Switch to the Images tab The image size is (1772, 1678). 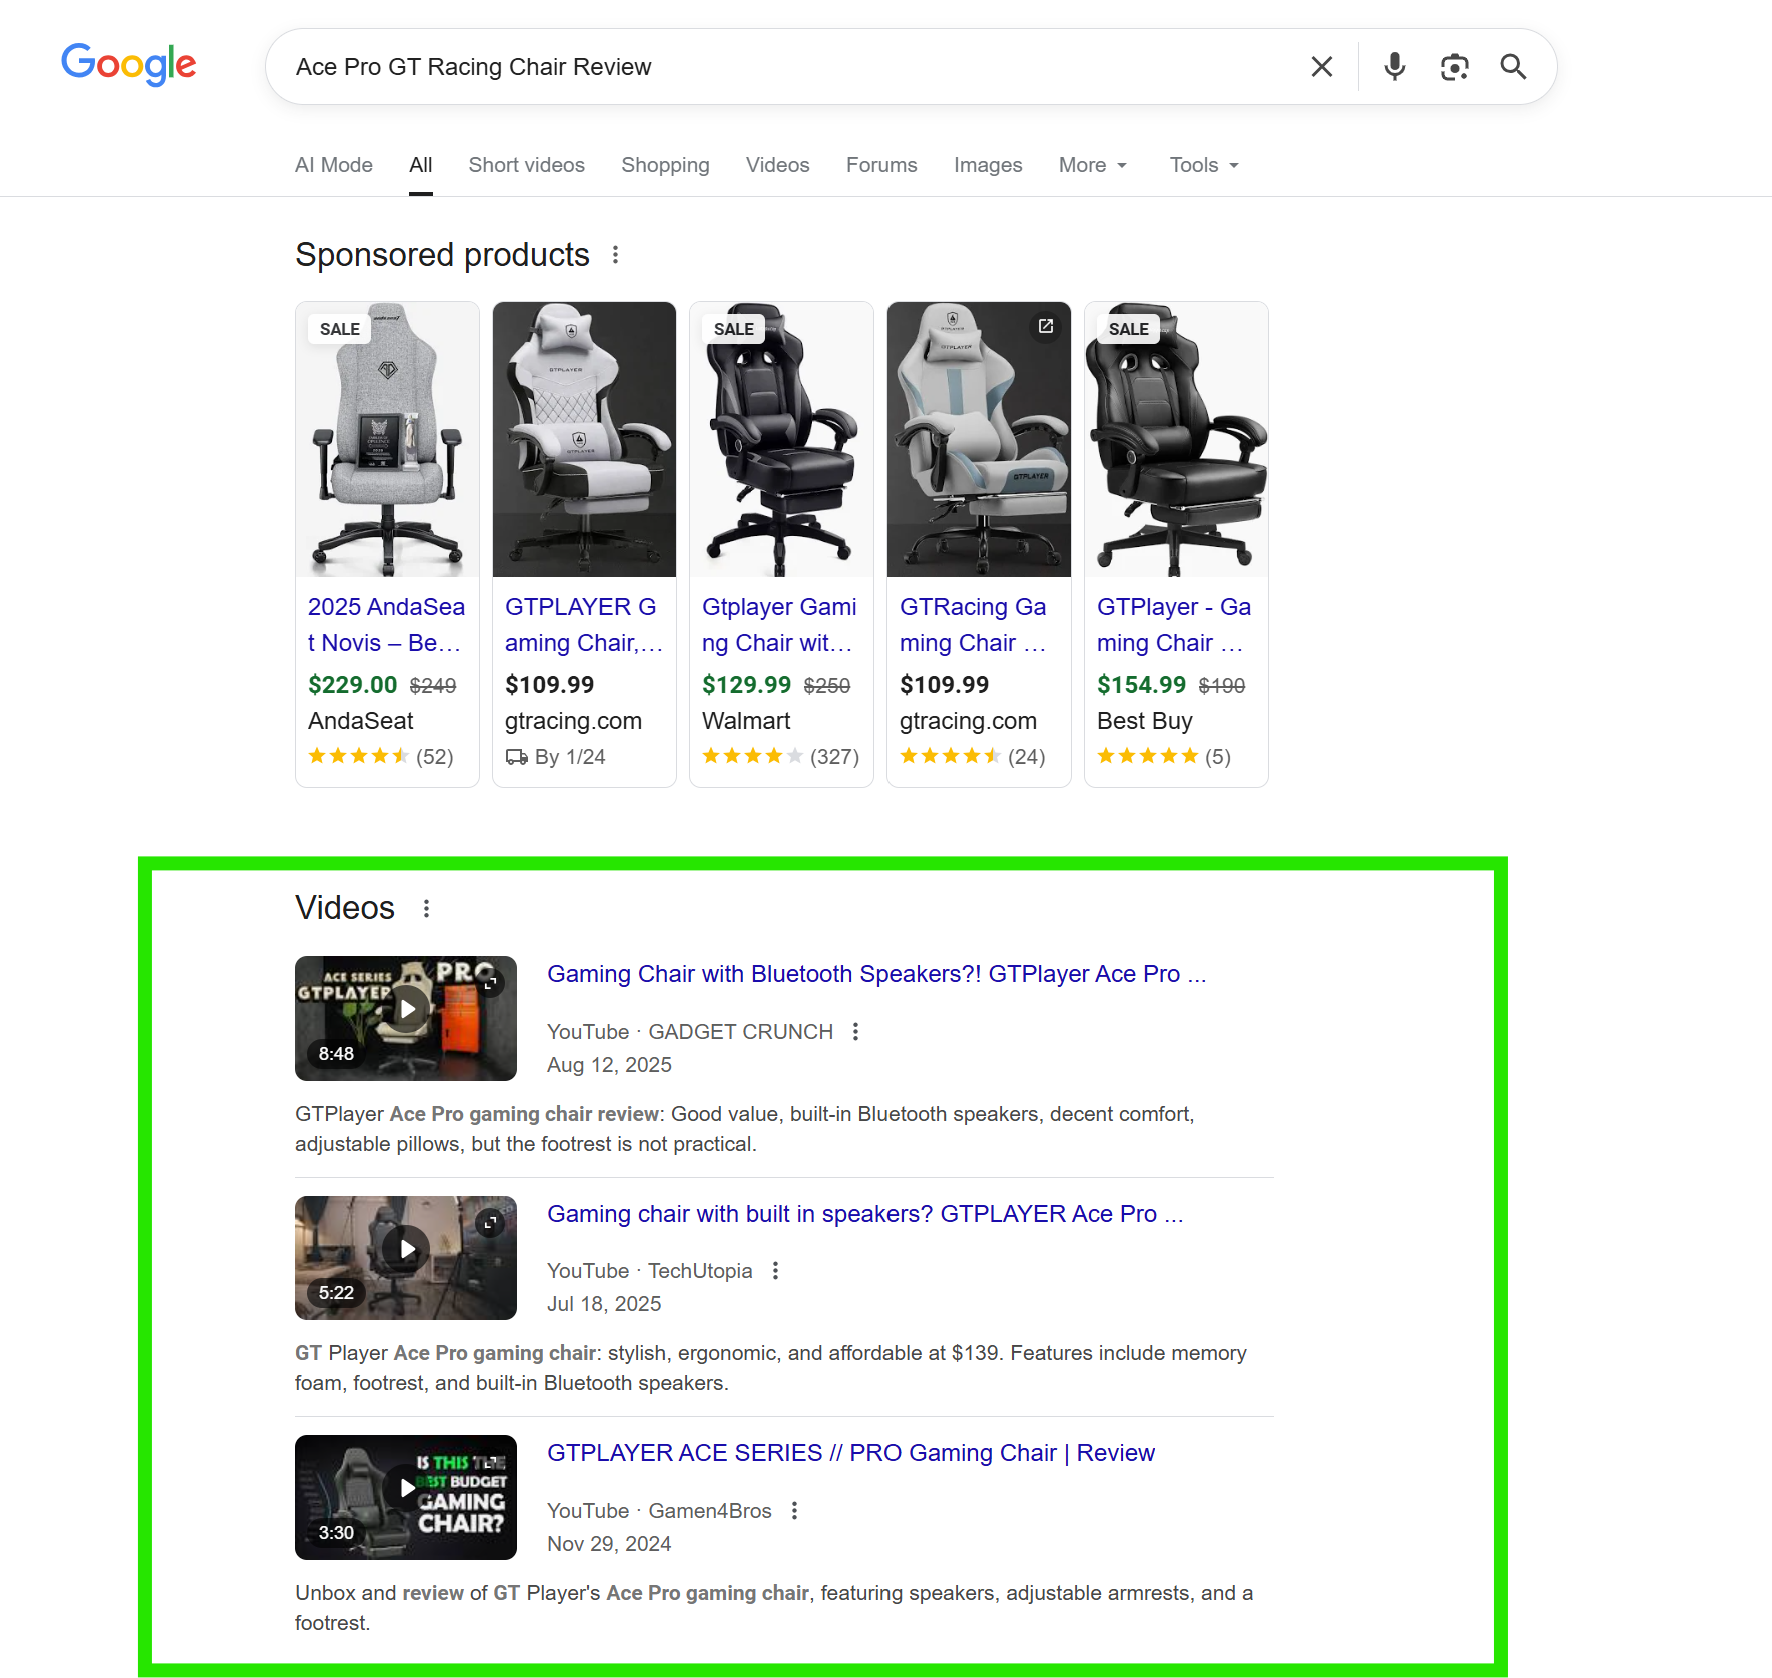click(987, 165)
